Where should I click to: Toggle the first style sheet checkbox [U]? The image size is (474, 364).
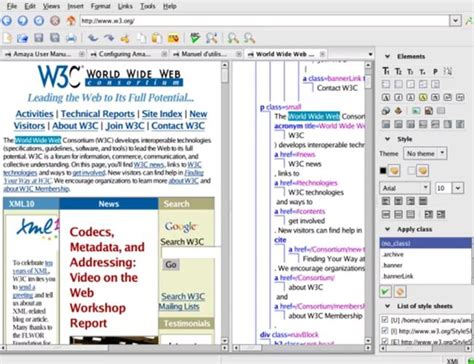coord(385,320)
